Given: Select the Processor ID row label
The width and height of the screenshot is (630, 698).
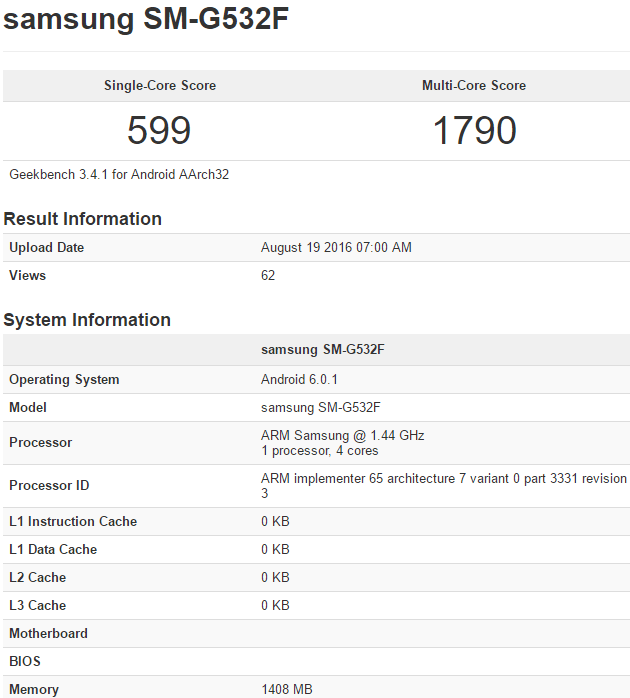Looking at the screenshot, I should [x=49, y=486].
